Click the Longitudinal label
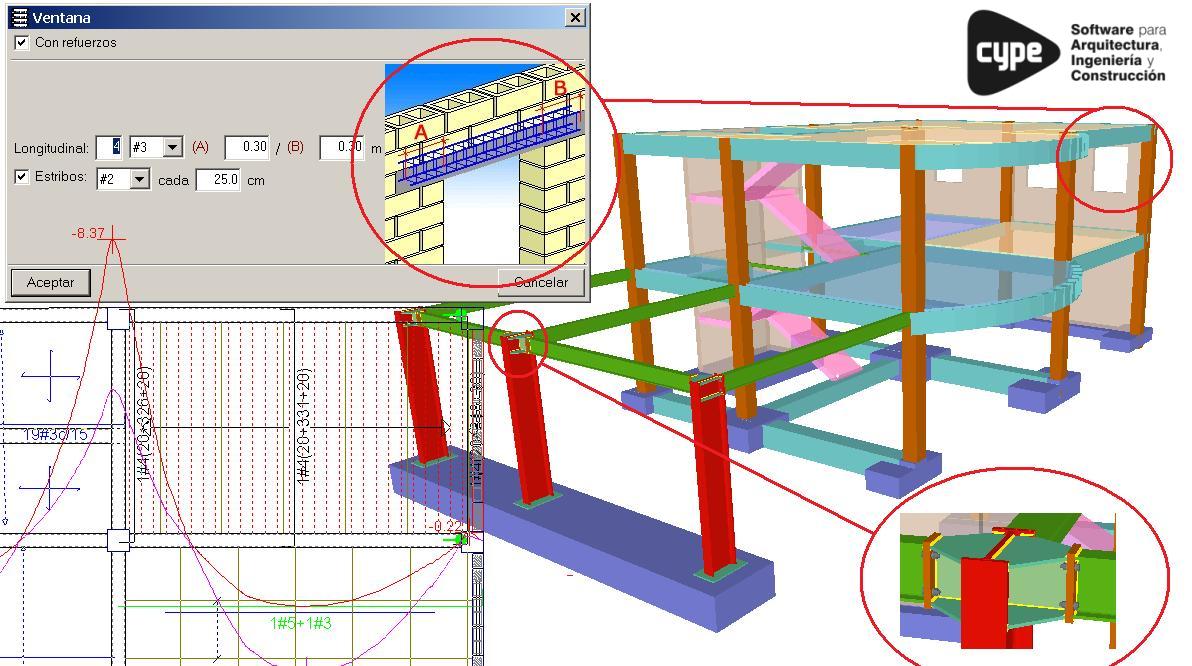 51,148
